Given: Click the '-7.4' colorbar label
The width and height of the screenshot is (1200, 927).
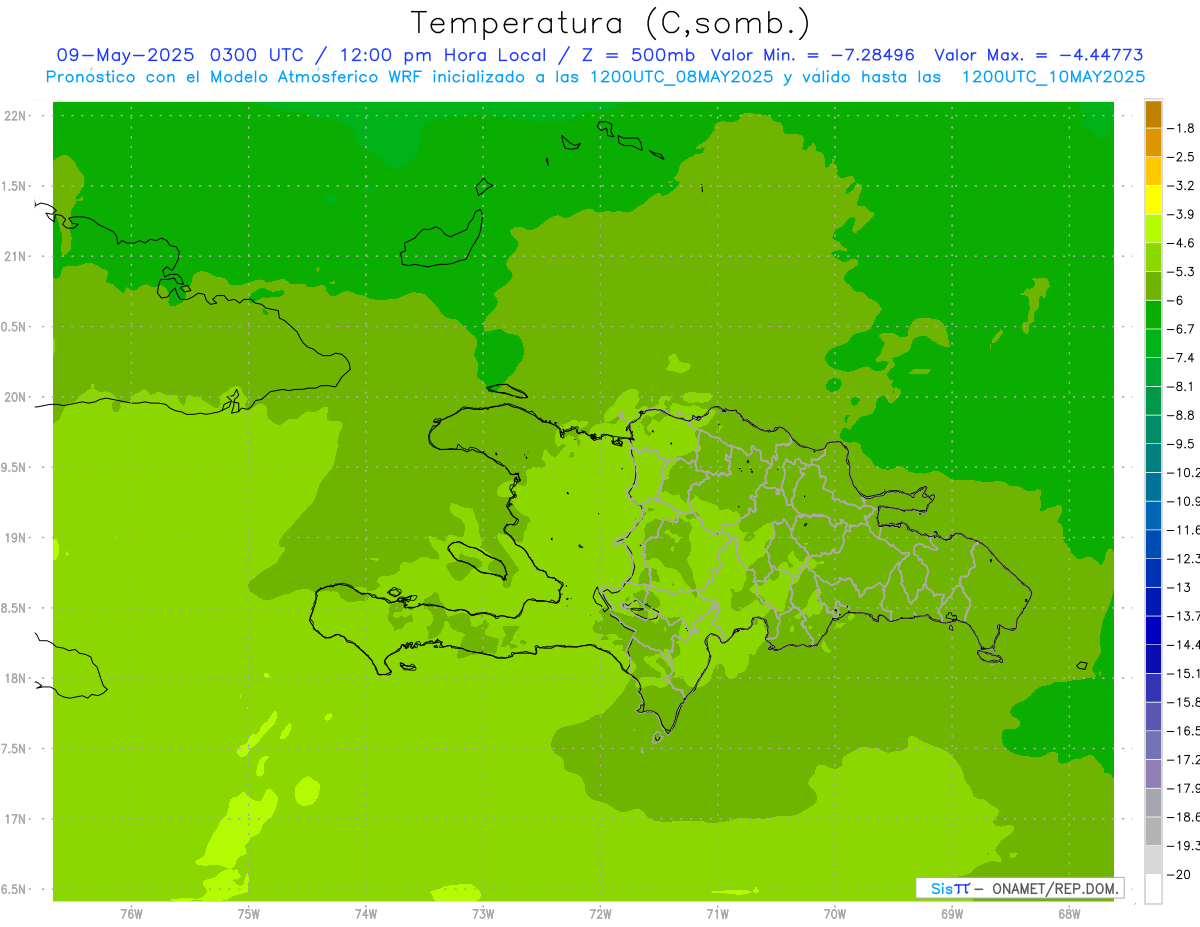Looking at the screenshot, I should (x=1181, y=358).
